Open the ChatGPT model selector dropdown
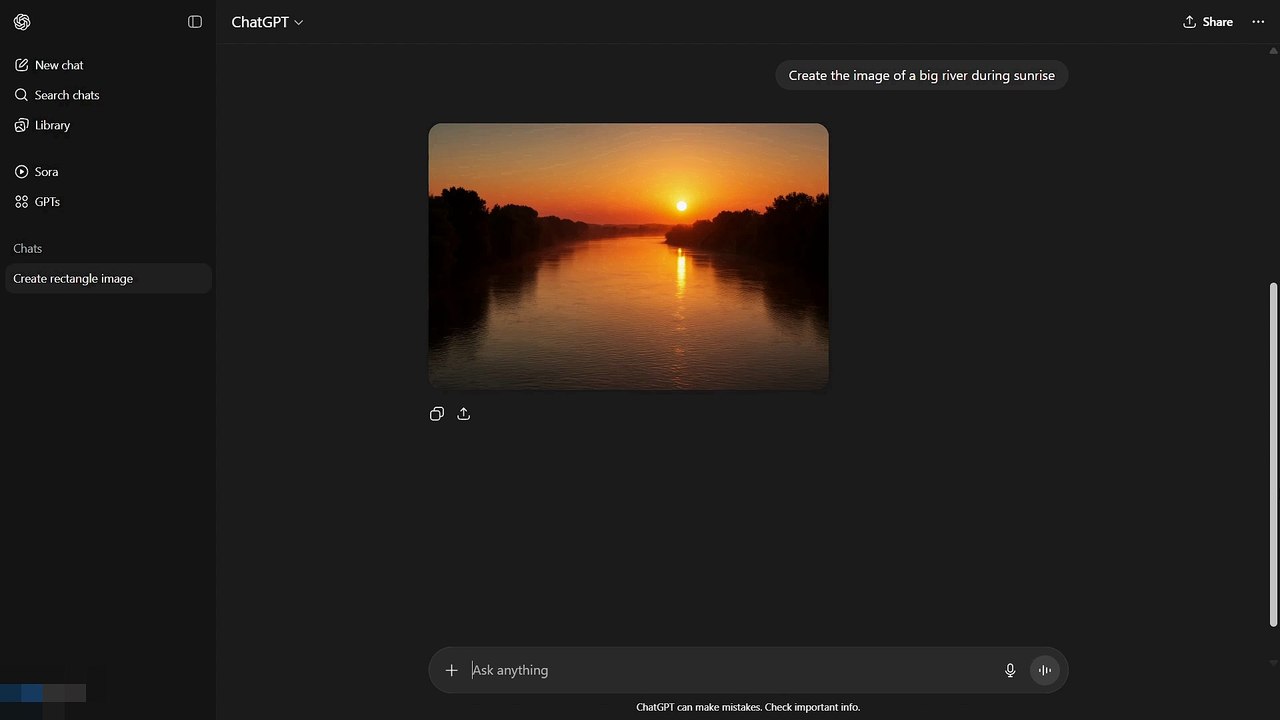This screenshot has height=720, width=1280. point(267,22)
